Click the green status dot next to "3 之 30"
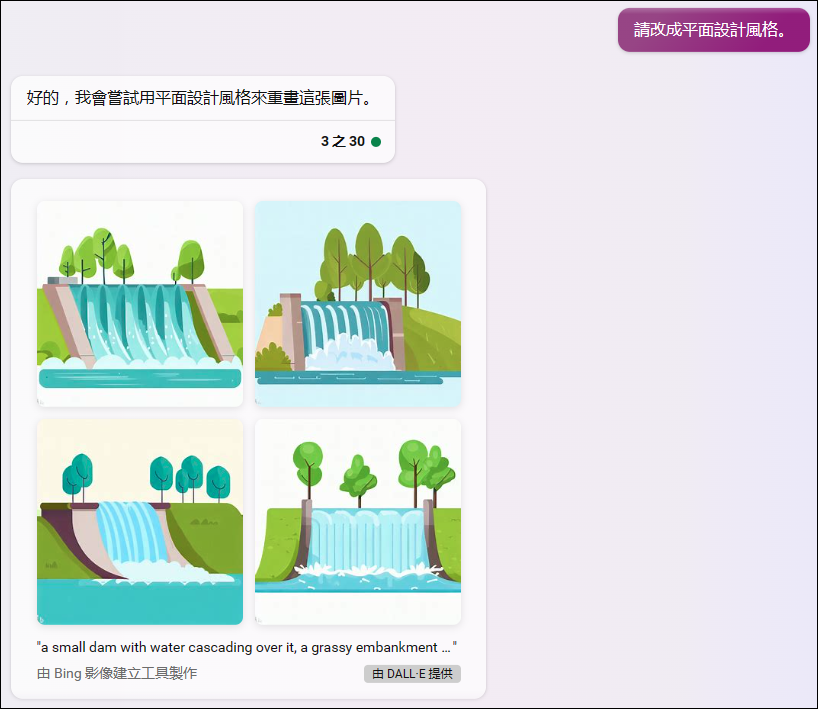This screenshot has height=709, width=818. (376, 142)
